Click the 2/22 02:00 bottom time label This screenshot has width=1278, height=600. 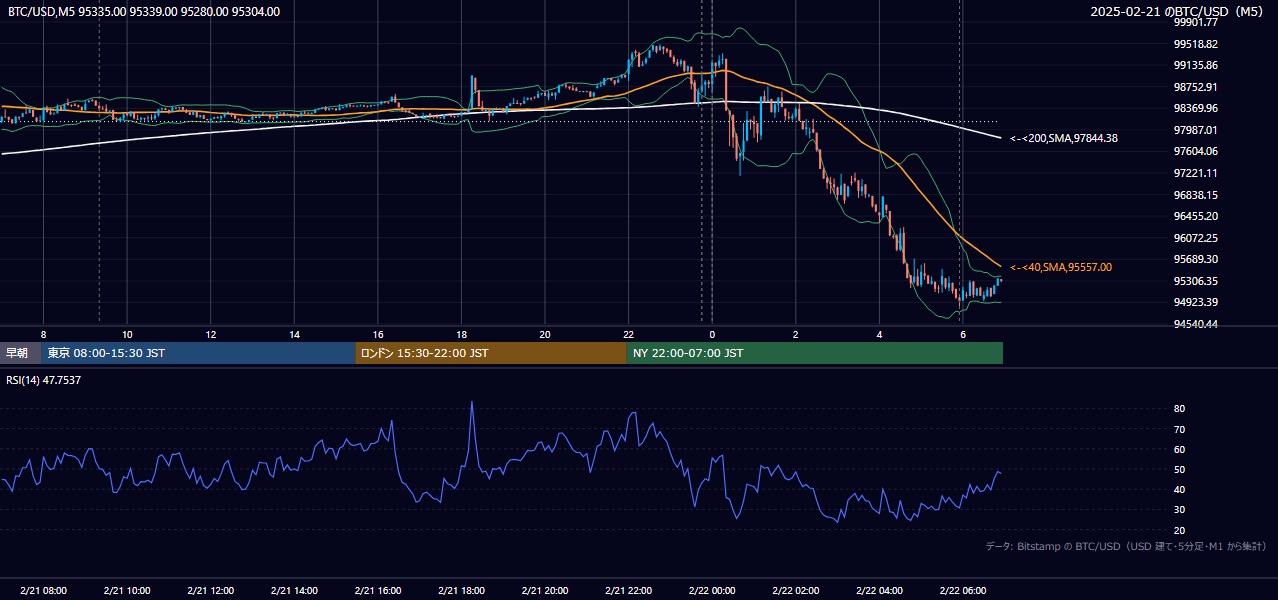[795, 591]
